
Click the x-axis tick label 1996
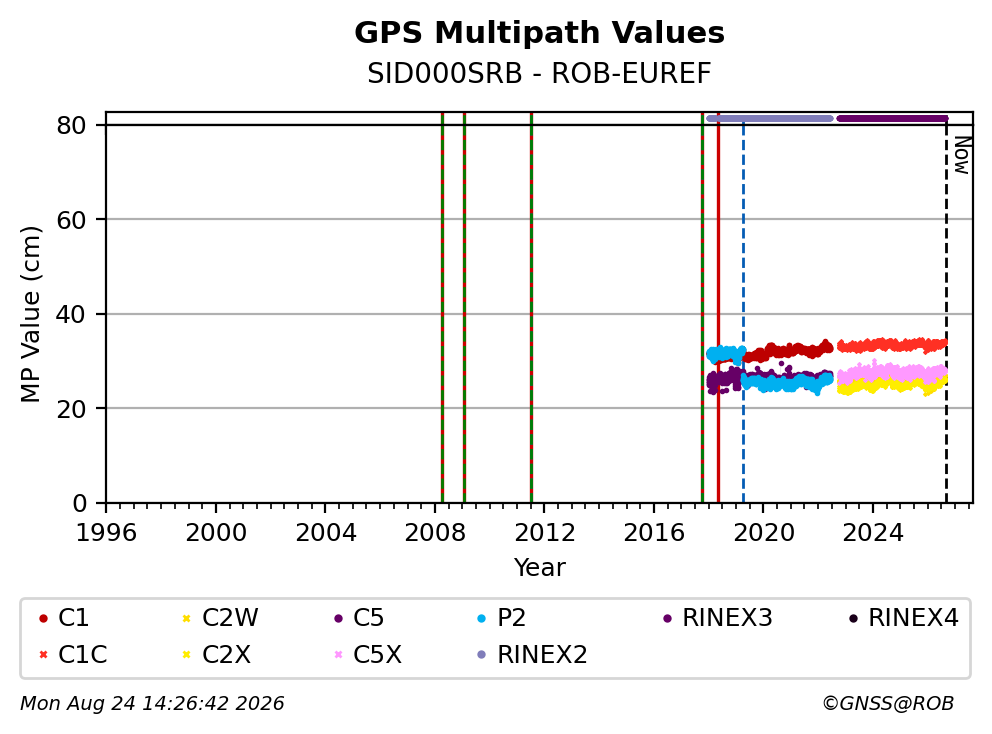(x=106, y=533)
